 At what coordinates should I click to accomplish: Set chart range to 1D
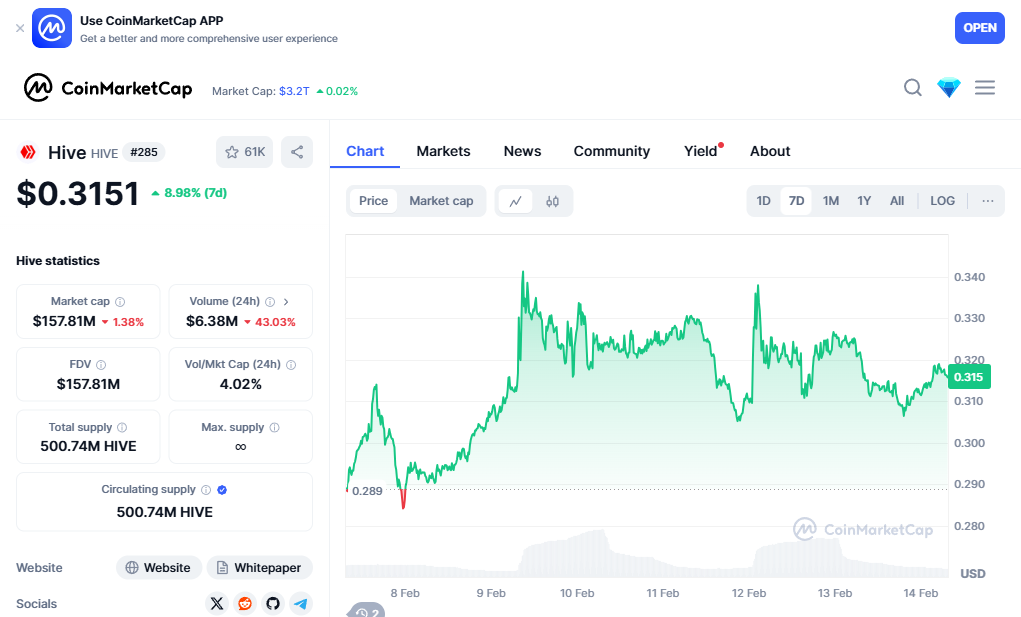pos(763,201)
